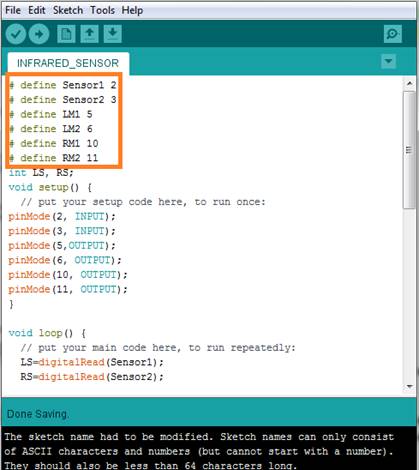The height and width of the screenshot is (470, 419).
Task: Open the Sketch menu
Action: pos(68,10)
